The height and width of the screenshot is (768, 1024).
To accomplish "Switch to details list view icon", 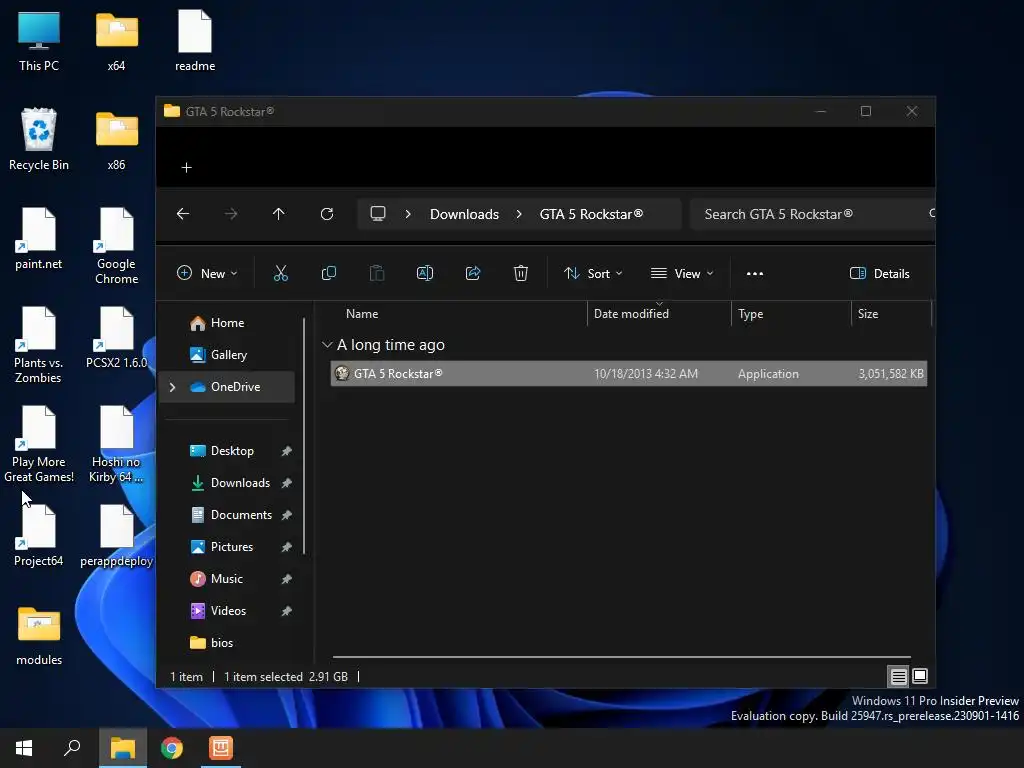I will [898, 677].
